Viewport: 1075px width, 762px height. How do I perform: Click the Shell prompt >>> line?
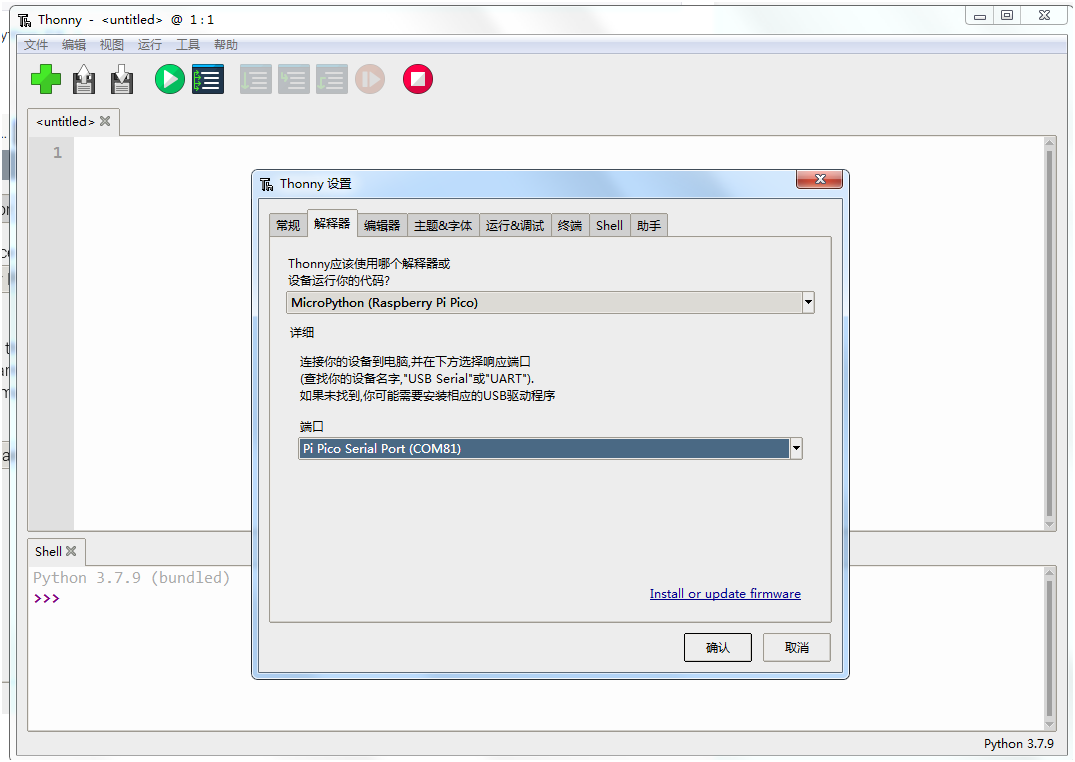tap(47, 598)
